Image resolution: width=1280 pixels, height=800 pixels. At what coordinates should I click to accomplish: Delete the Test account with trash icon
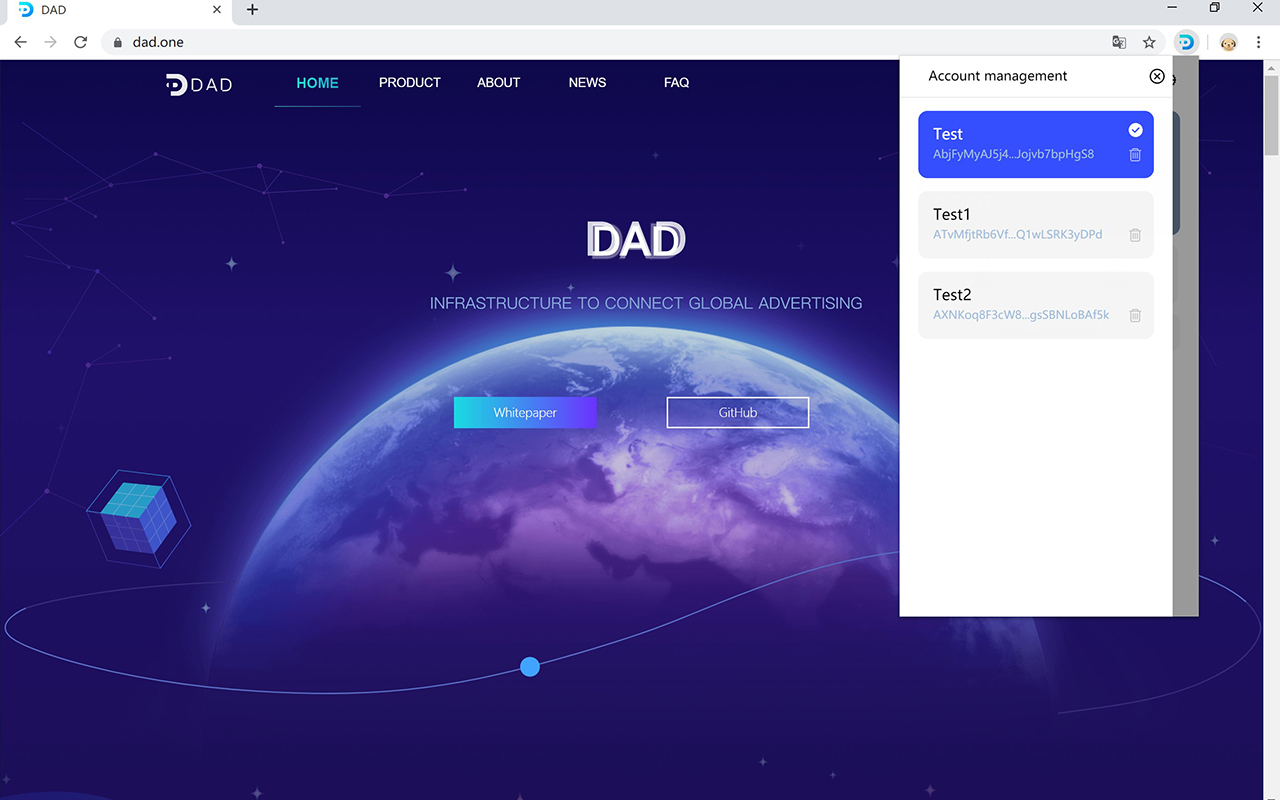[x=1135, y=155]
